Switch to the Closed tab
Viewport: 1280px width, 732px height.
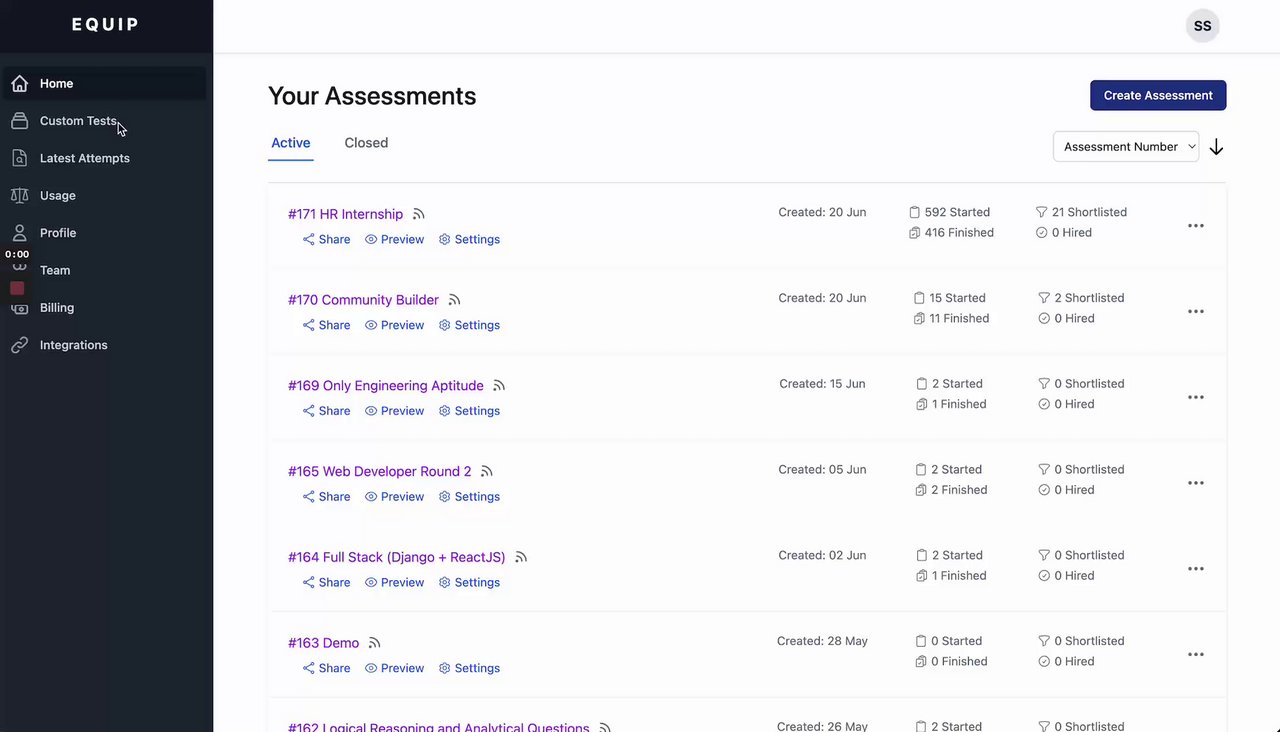pyautogui.click(x=366, y=143)
